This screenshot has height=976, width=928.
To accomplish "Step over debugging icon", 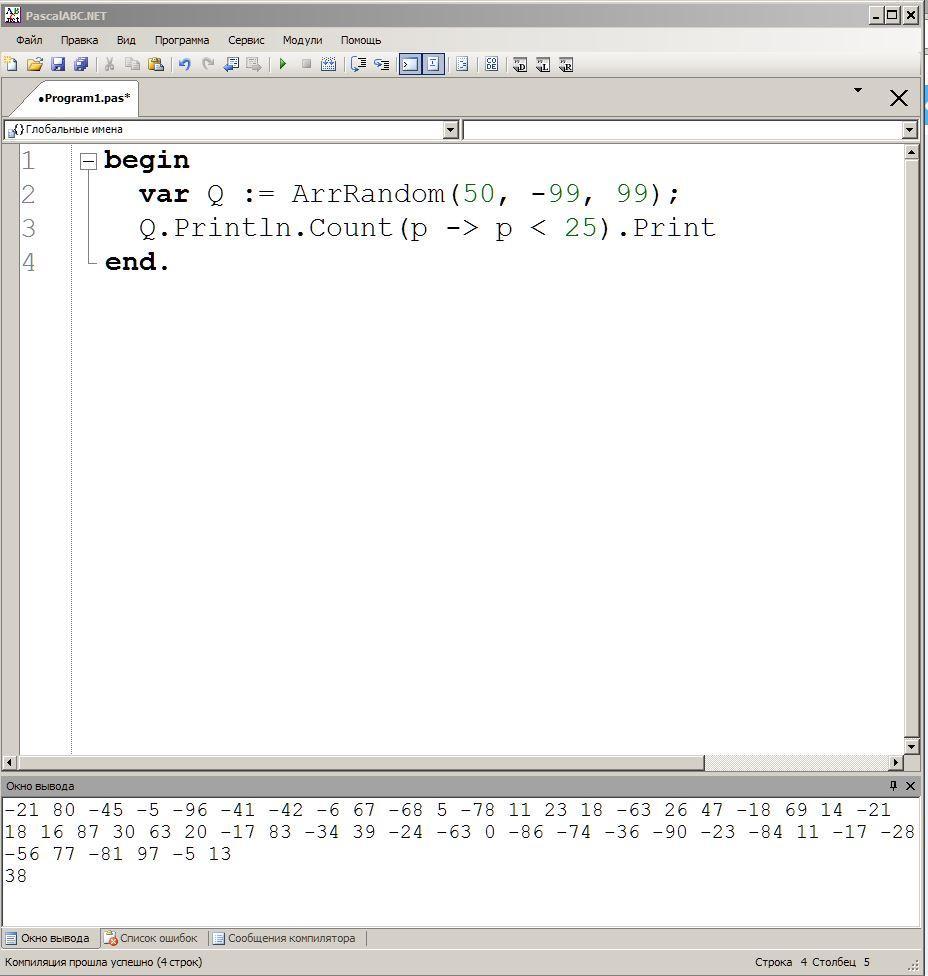I will [358, 64].
